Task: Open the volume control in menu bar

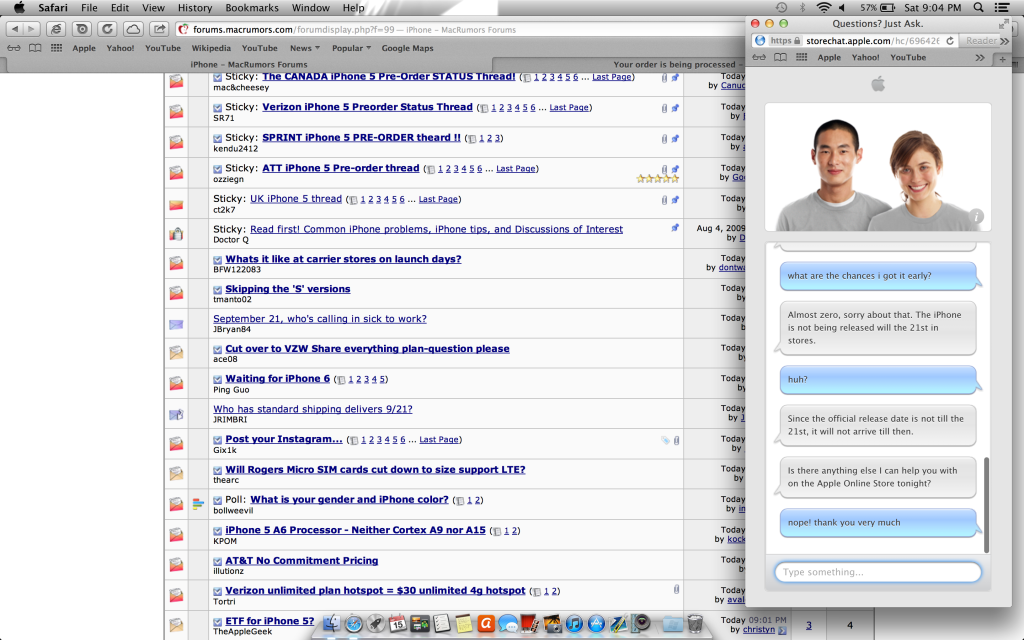Action: (x=842, y=7)
